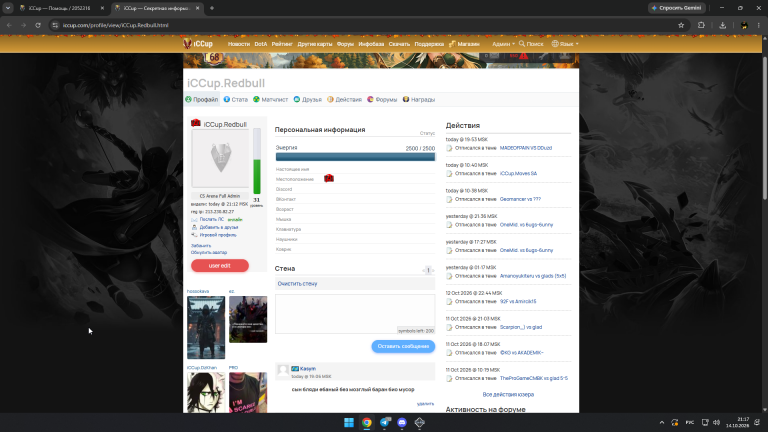Open the Scarpion_) vs glad thread link

click(521, 327)
